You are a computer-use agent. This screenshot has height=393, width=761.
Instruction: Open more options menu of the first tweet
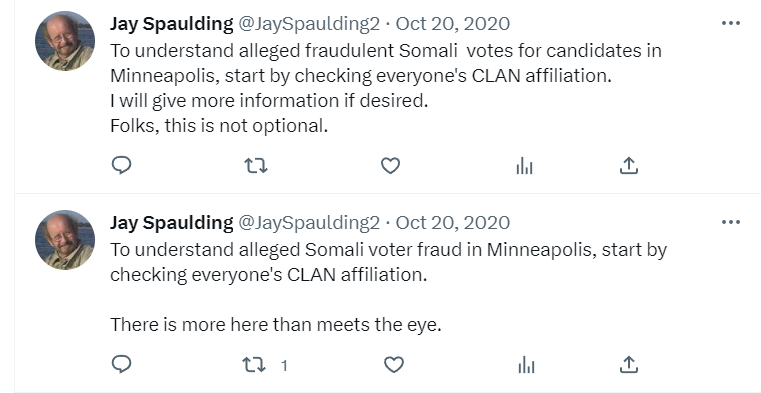pyautogui.click(x=730, y=23)
